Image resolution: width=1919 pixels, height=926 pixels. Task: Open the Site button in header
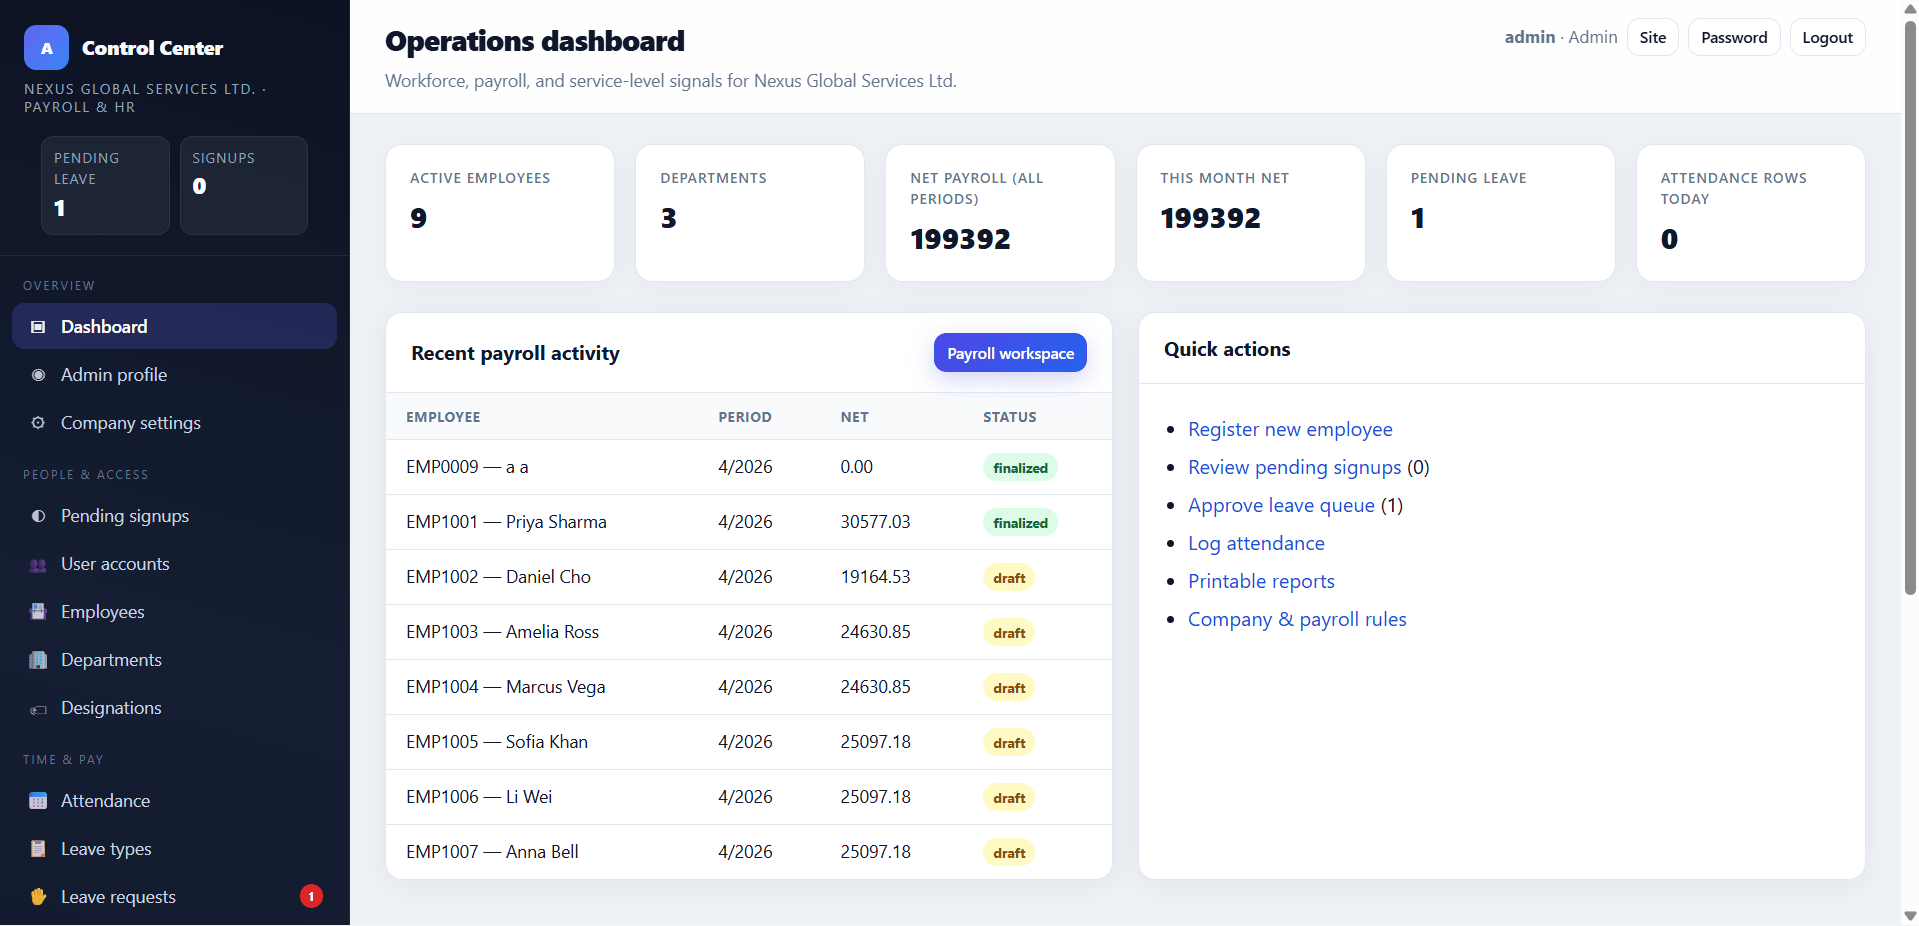(x=1652, y=37)
